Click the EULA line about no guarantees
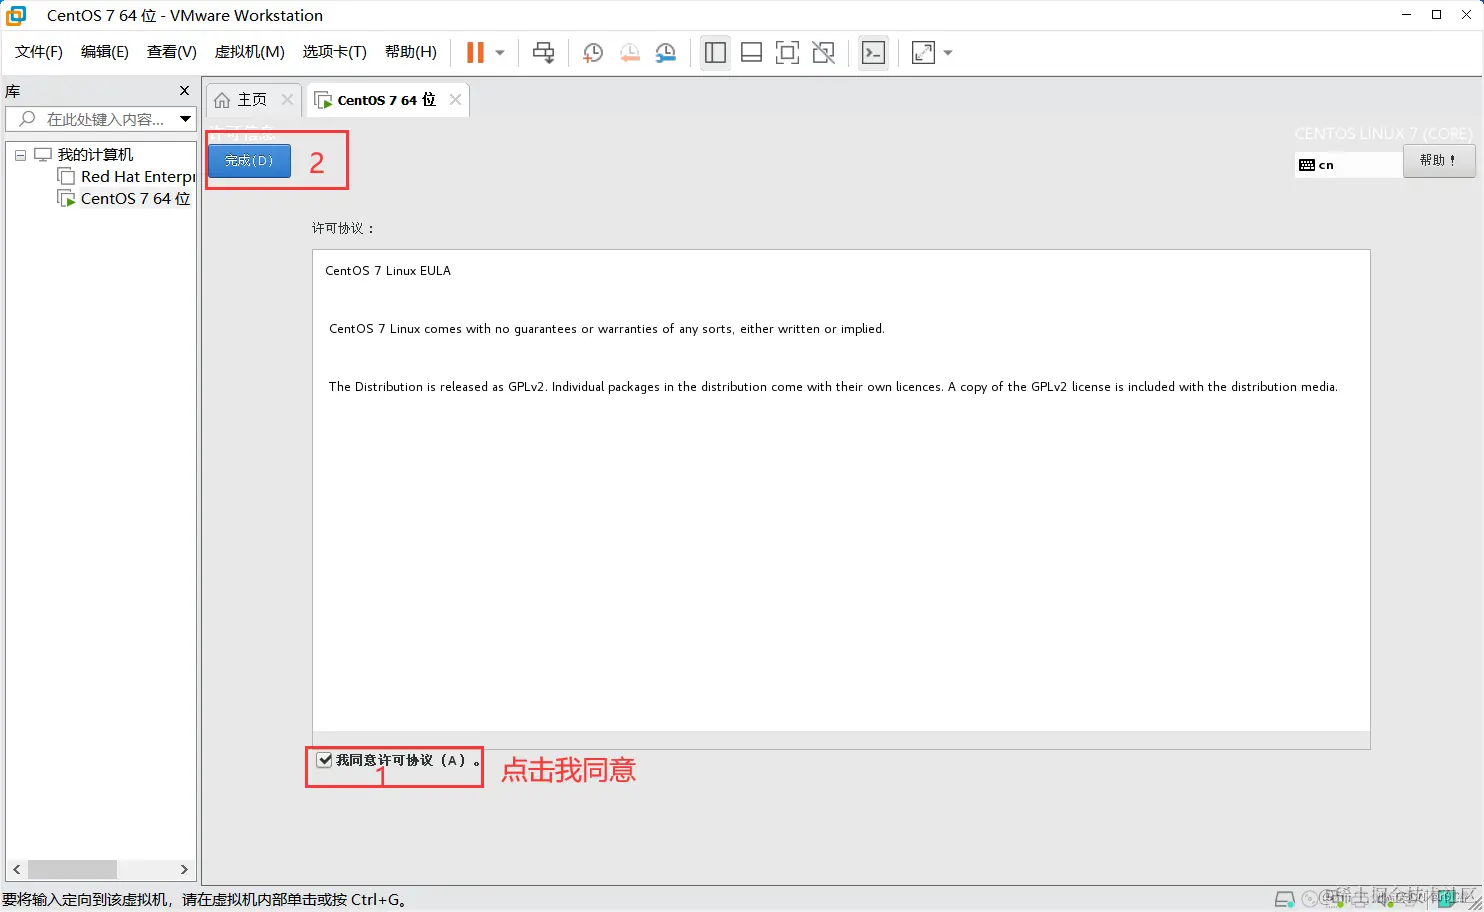 607,329
